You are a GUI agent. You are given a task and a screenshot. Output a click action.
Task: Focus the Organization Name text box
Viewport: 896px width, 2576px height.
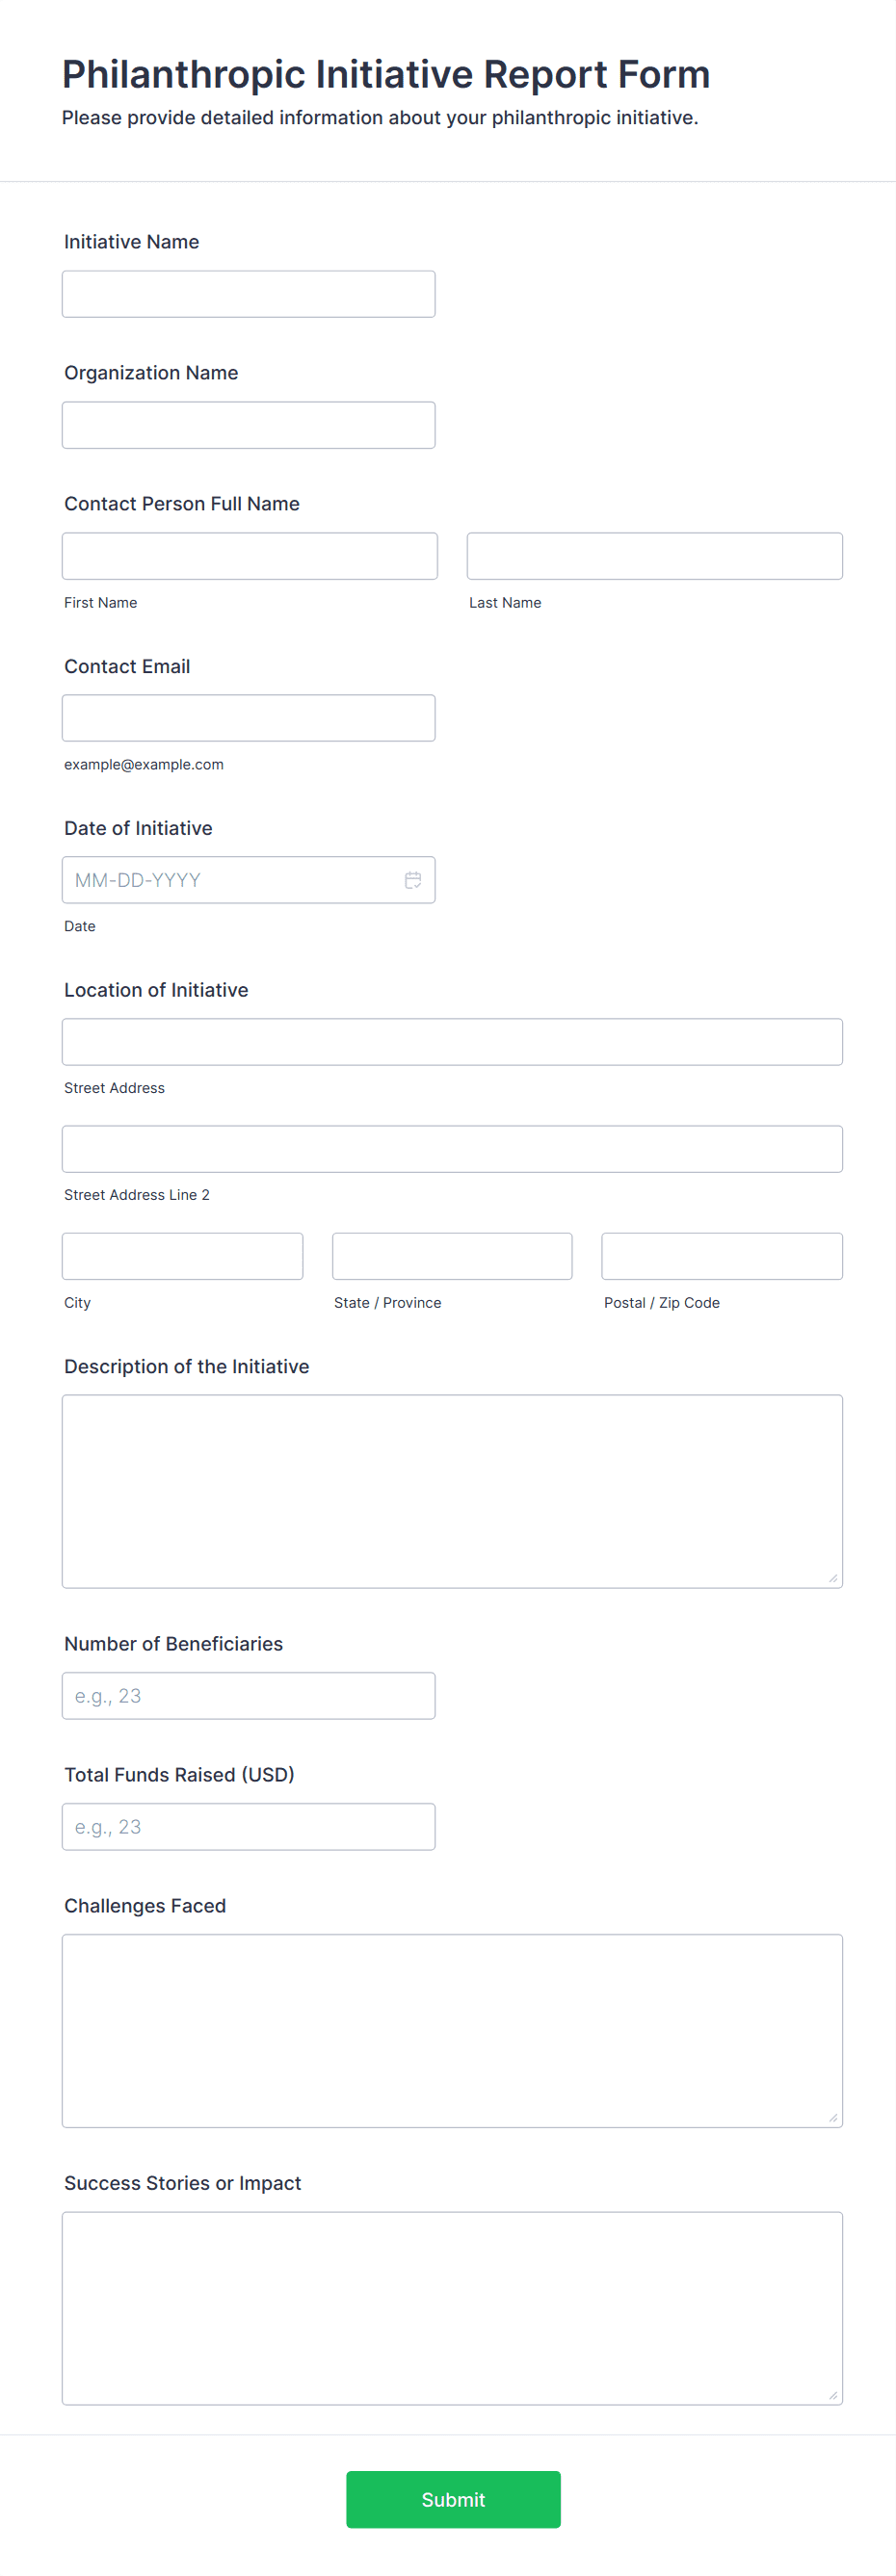coord(248,425)
